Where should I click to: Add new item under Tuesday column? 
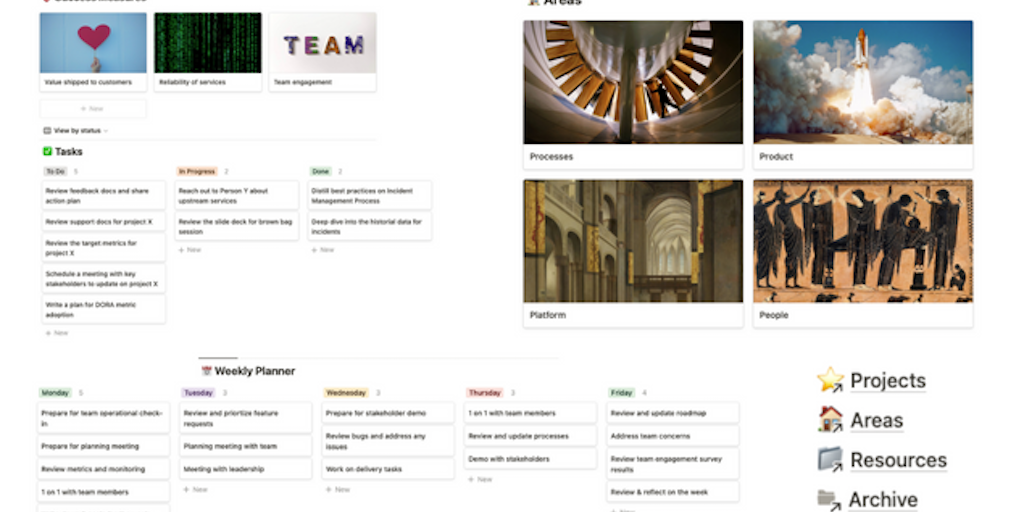click(195, 490)
